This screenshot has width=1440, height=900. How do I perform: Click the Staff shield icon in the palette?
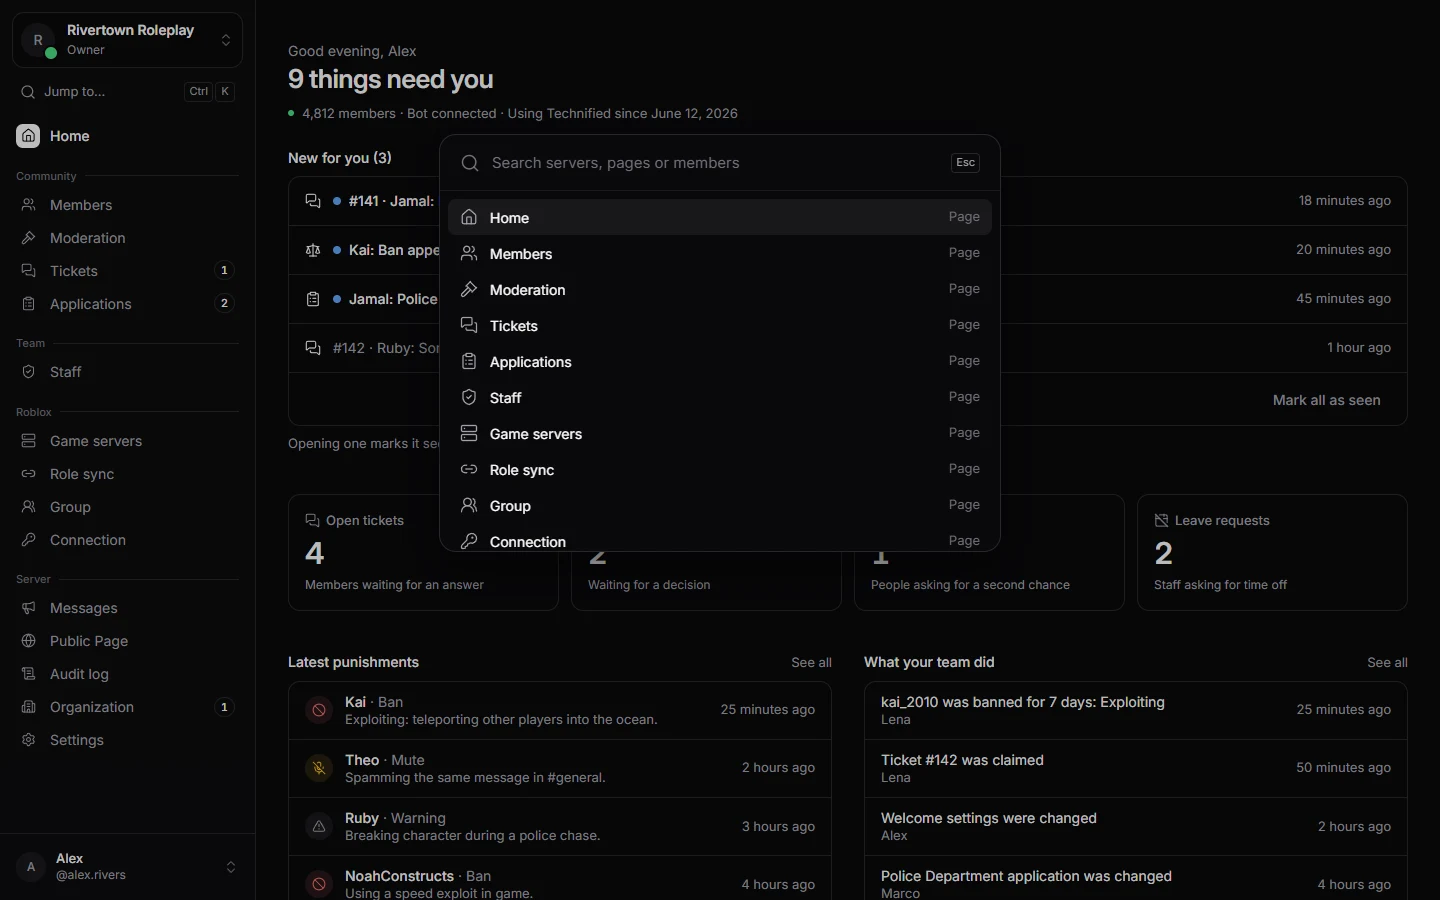(469, 397)
